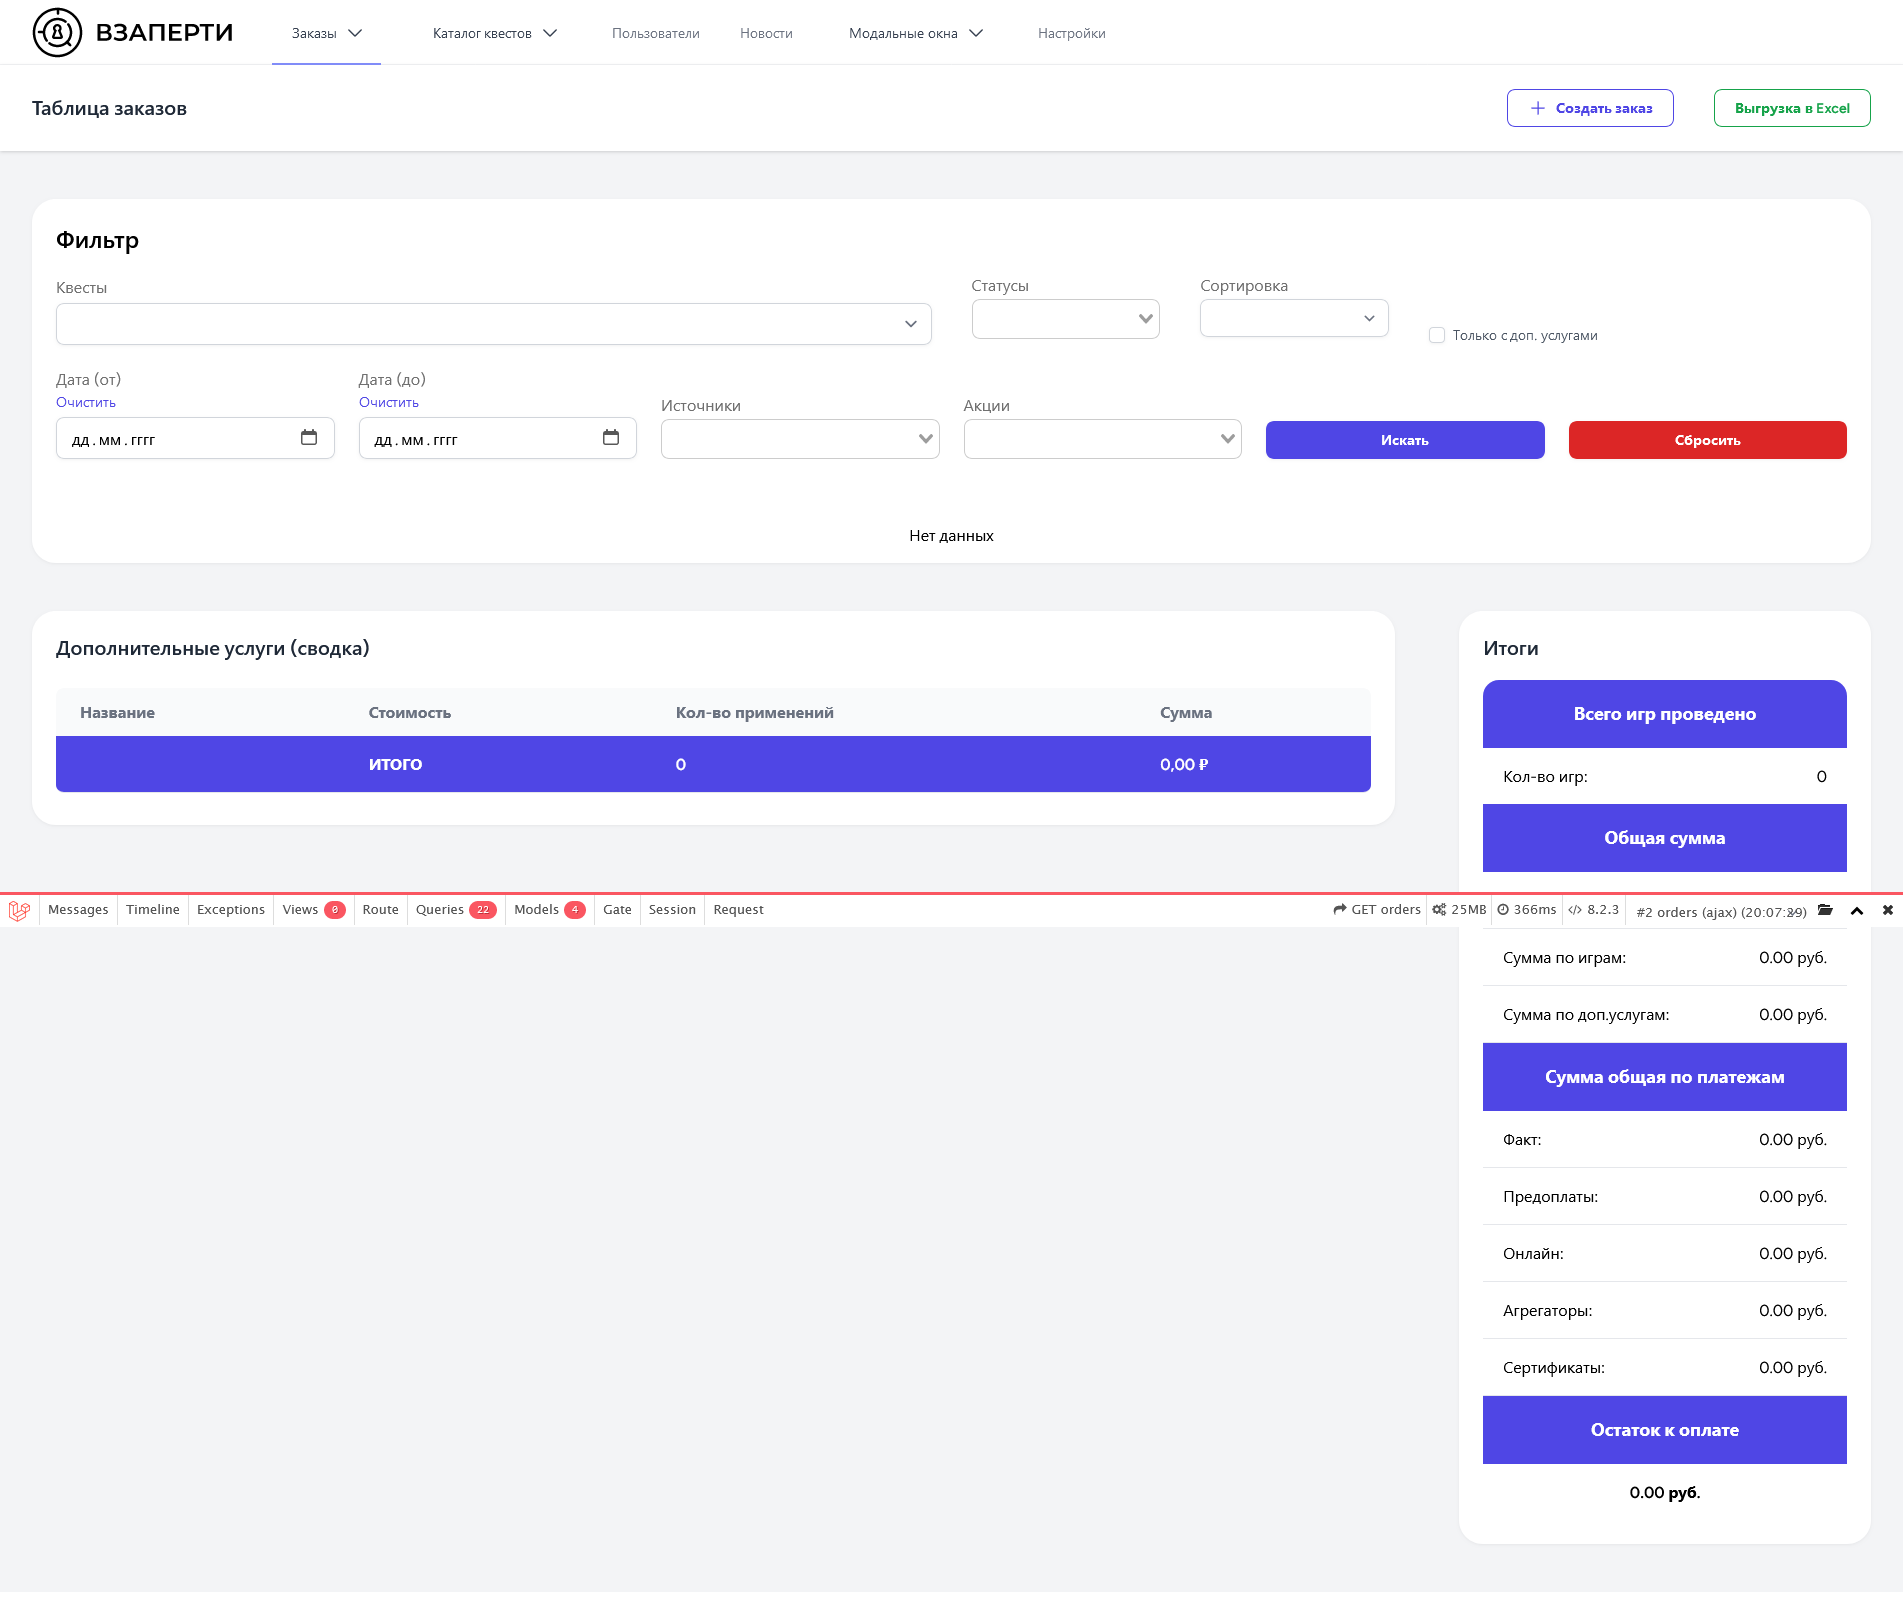Open the Статусы dropdown

1066,319
